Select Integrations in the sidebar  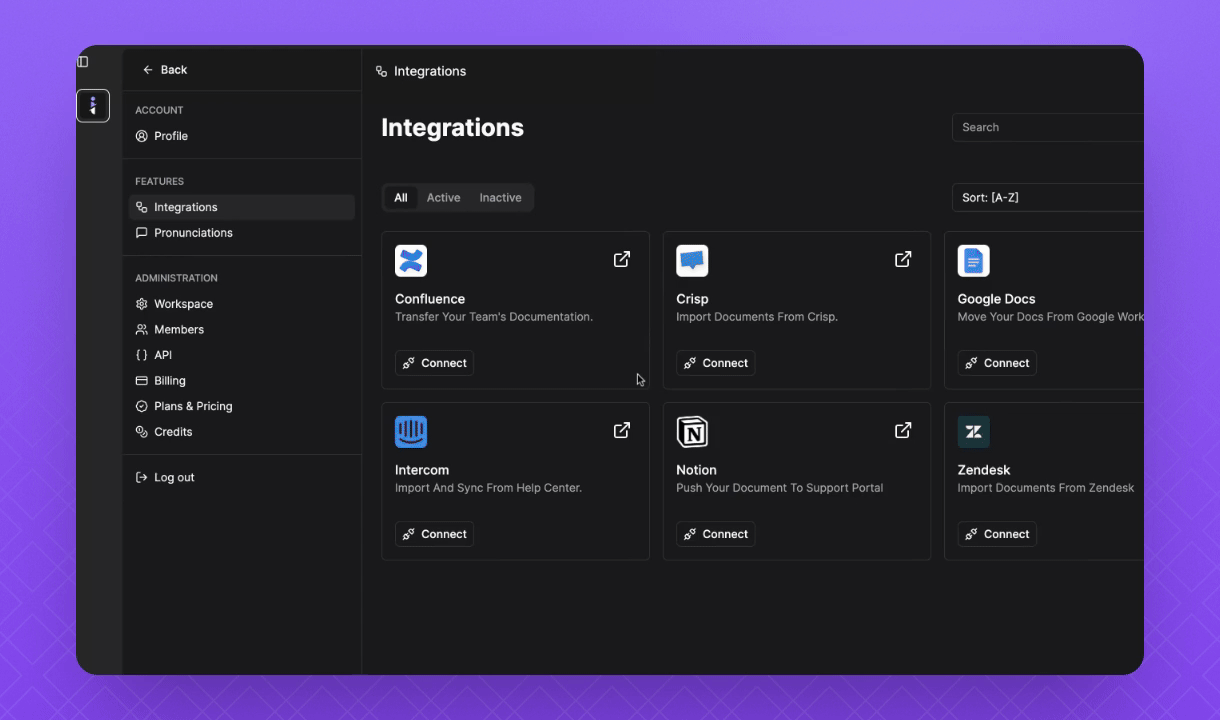click(x=242, y=207)
